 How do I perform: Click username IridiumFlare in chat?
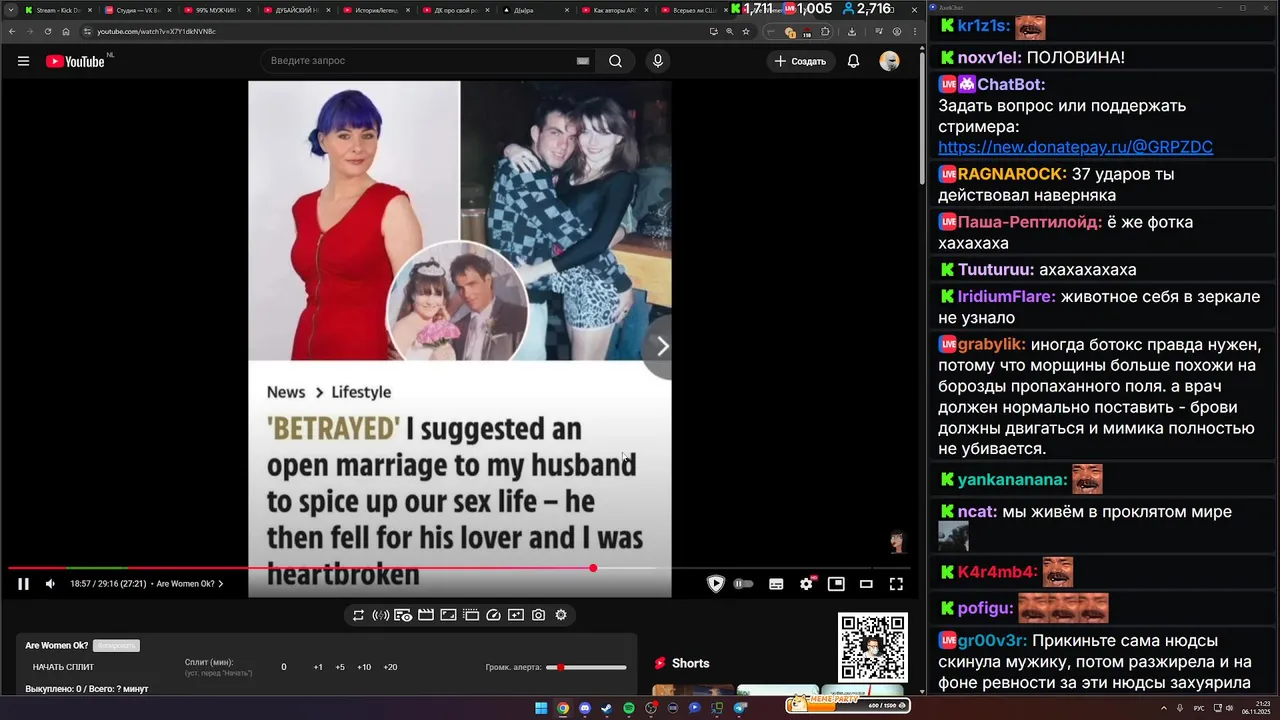coord(1007,297)
